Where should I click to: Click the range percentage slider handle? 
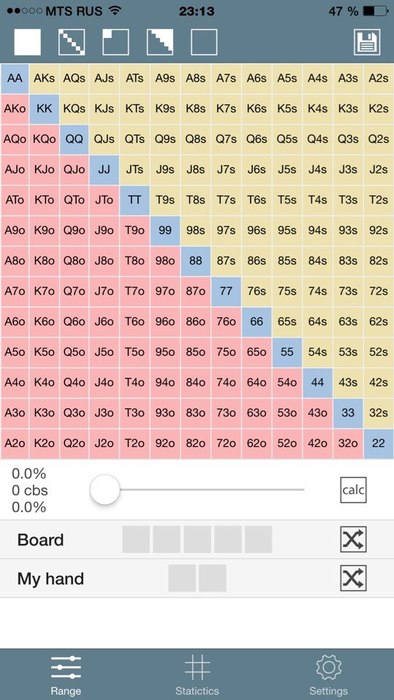tap(105, 490)
